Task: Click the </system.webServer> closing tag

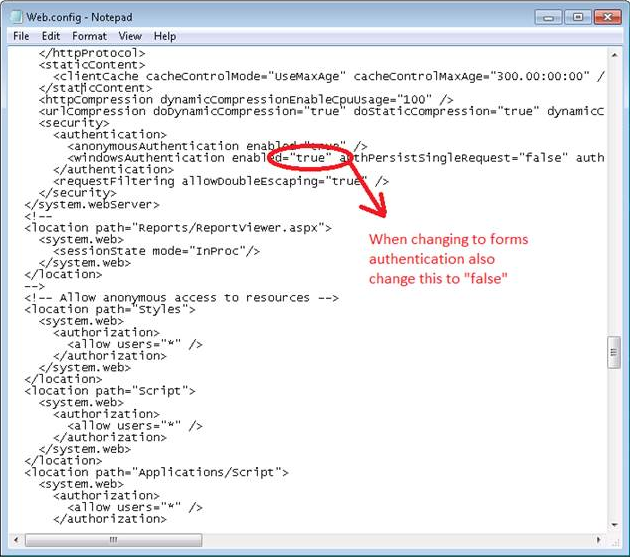Action: tap(92, 205)
